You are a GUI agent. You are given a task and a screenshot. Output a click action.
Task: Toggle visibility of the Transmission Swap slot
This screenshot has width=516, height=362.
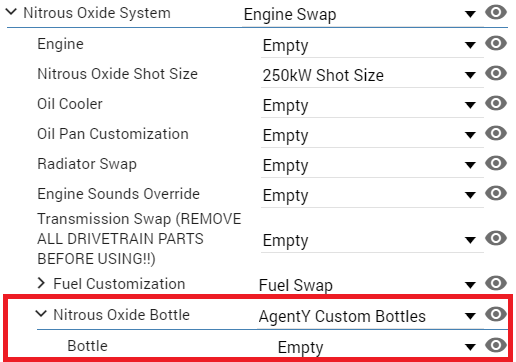pyautogui.click(x=496, y=238)
